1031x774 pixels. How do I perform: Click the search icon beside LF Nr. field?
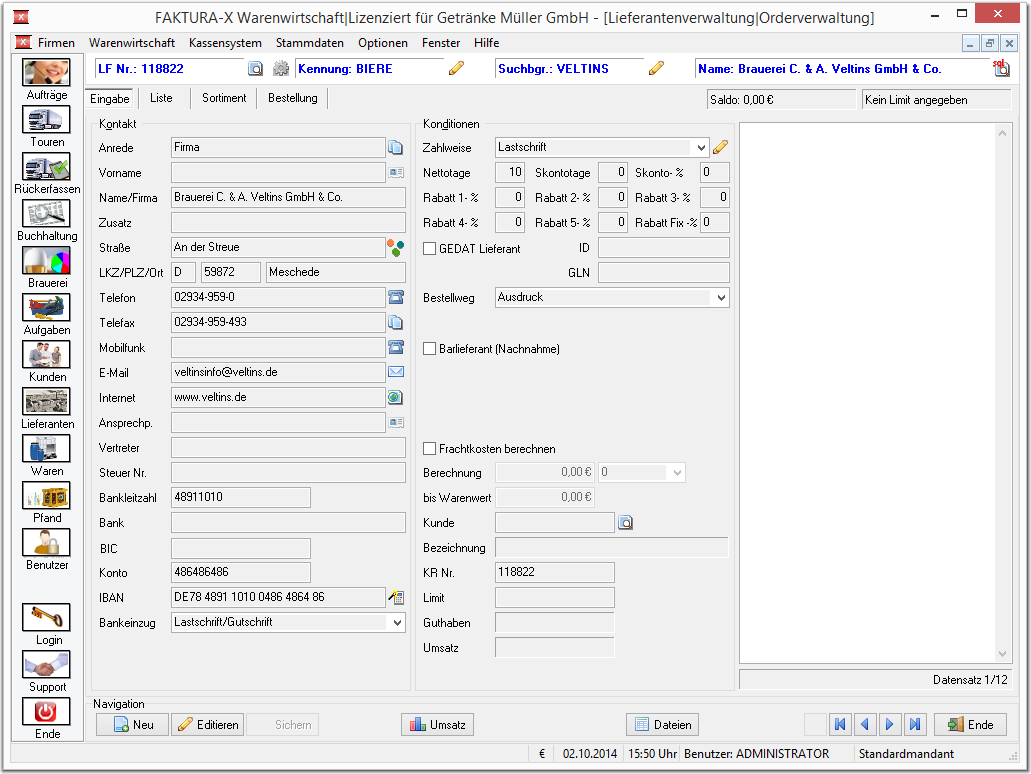tap(255, 68)
